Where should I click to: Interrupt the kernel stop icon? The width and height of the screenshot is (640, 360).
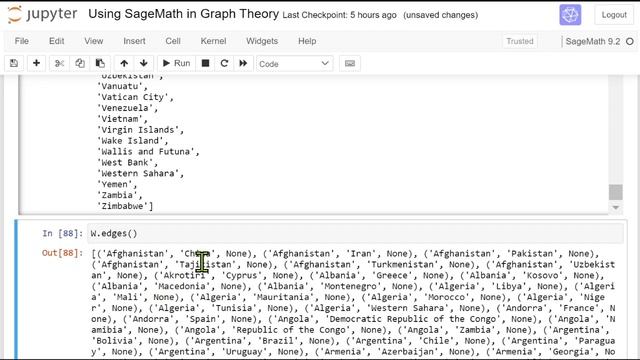(x=205, y=63)
